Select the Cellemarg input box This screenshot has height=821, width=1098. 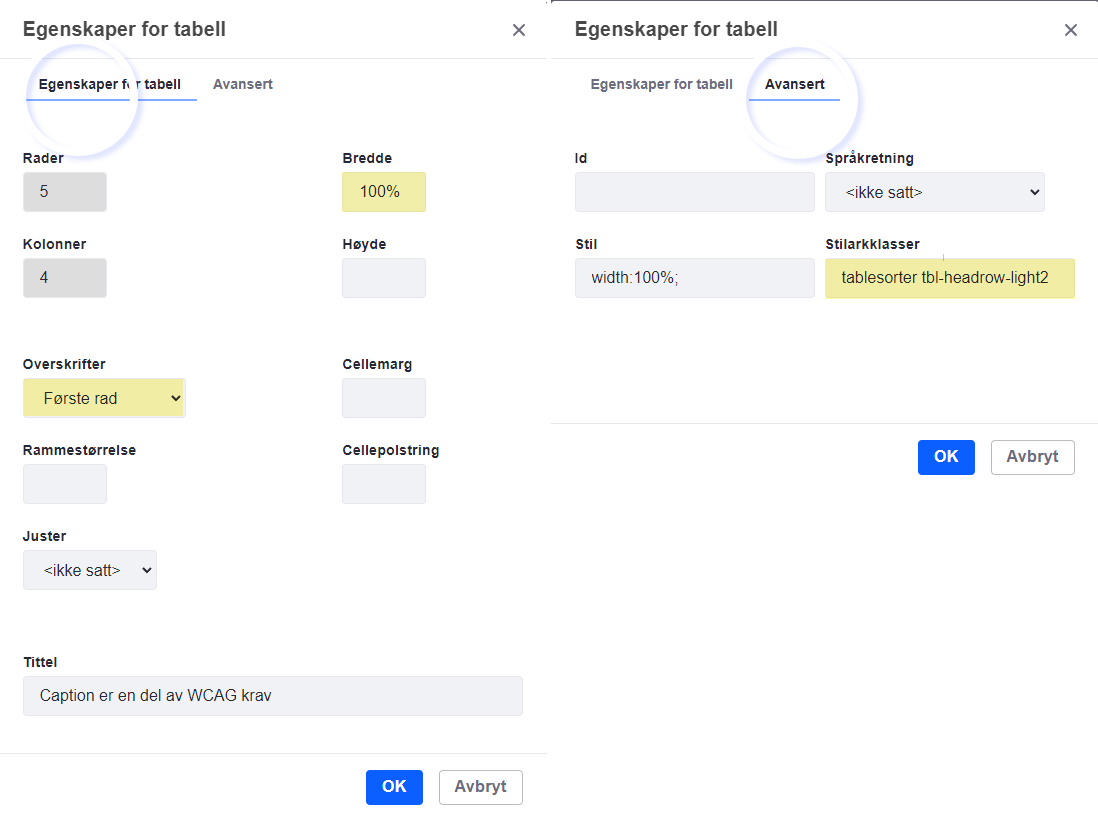pos(384,398)
